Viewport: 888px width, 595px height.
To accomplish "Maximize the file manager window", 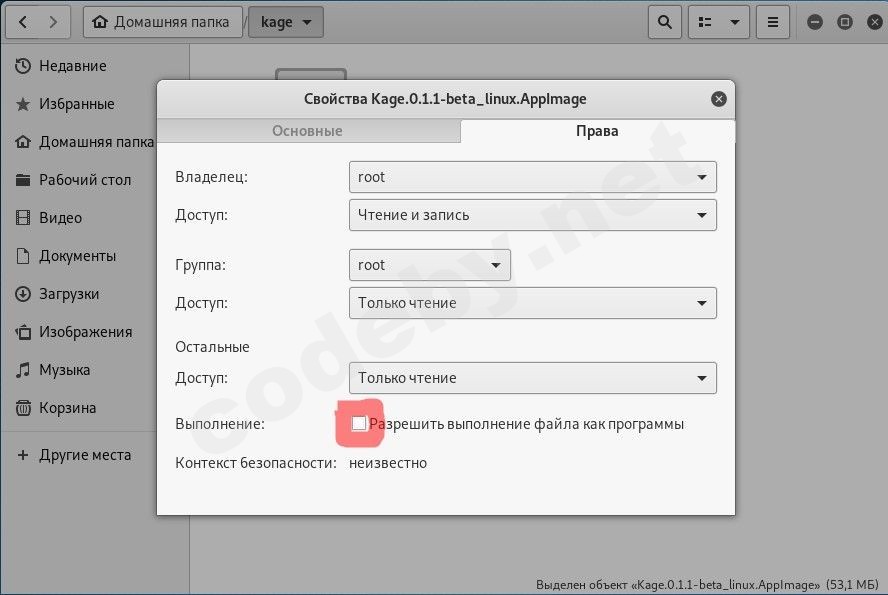I will pos(844,22).
